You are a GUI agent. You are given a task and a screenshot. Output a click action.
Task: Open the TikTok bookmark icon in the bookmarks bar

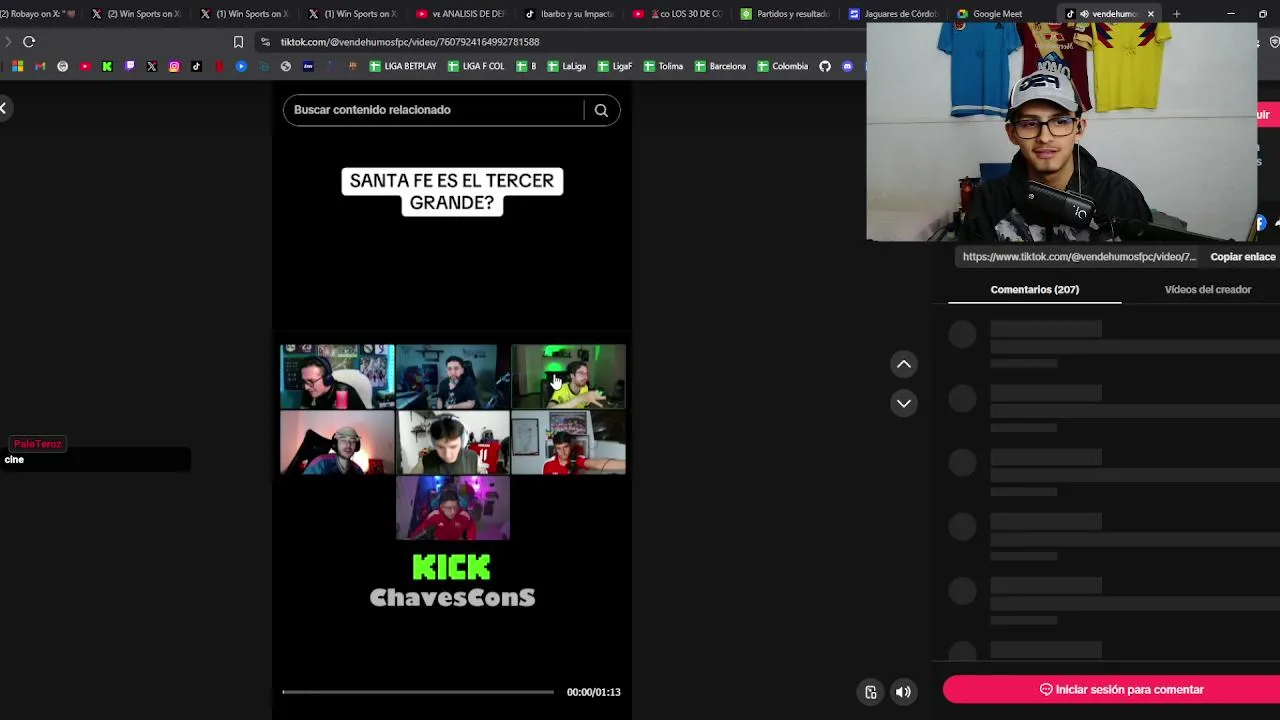(x=196, y=66)
